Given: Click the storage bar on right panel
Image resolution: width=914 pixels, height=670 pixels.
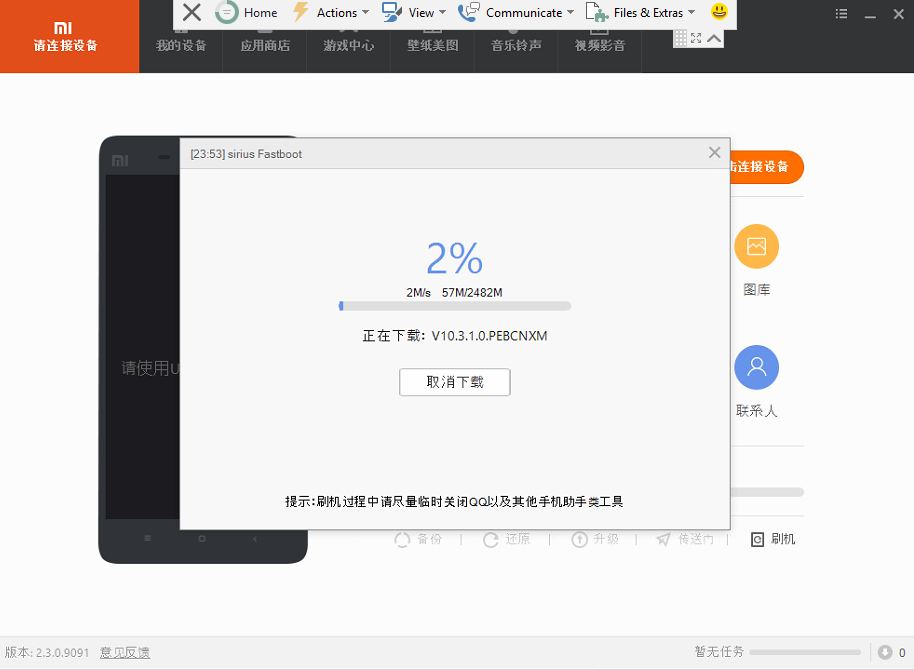Looking at the screenshot, I should [x=767, y=492].
